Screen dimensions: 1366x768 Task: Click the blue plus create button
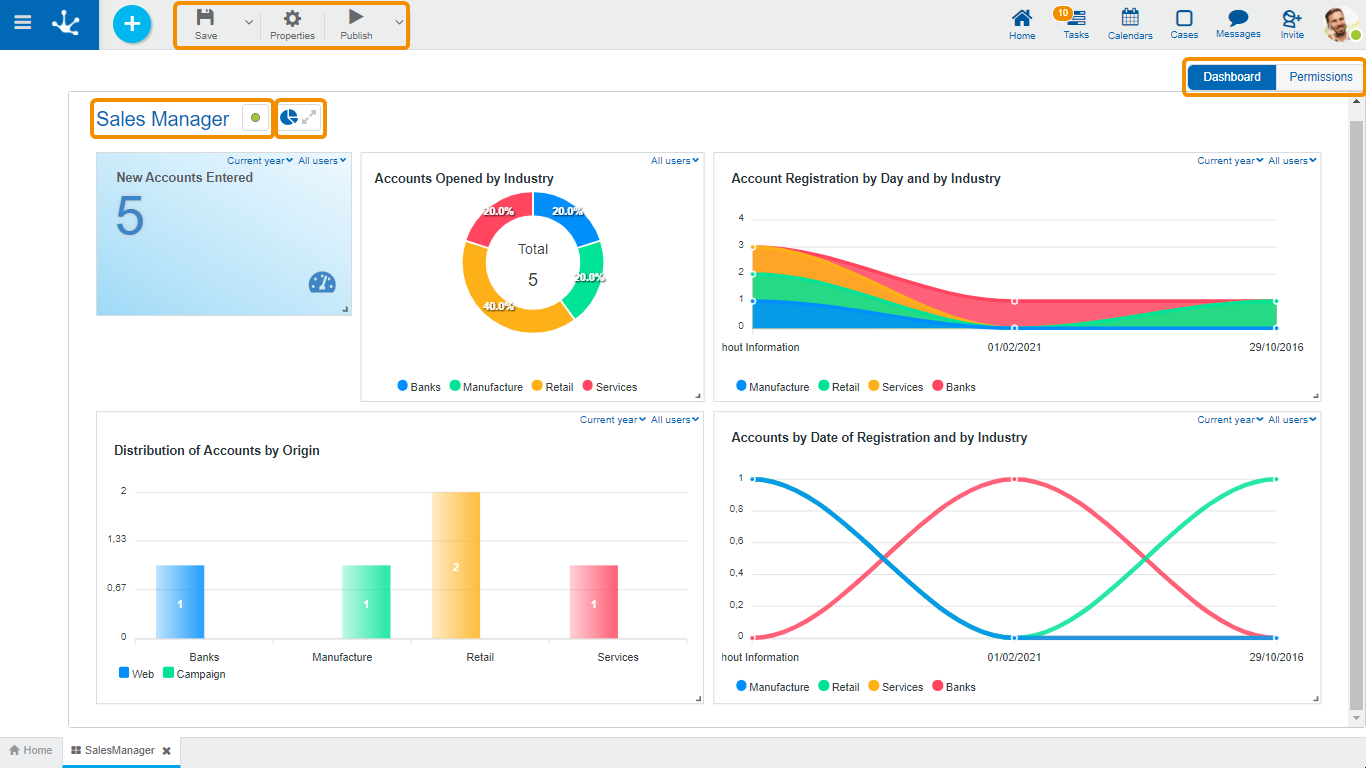pos(132,24)
